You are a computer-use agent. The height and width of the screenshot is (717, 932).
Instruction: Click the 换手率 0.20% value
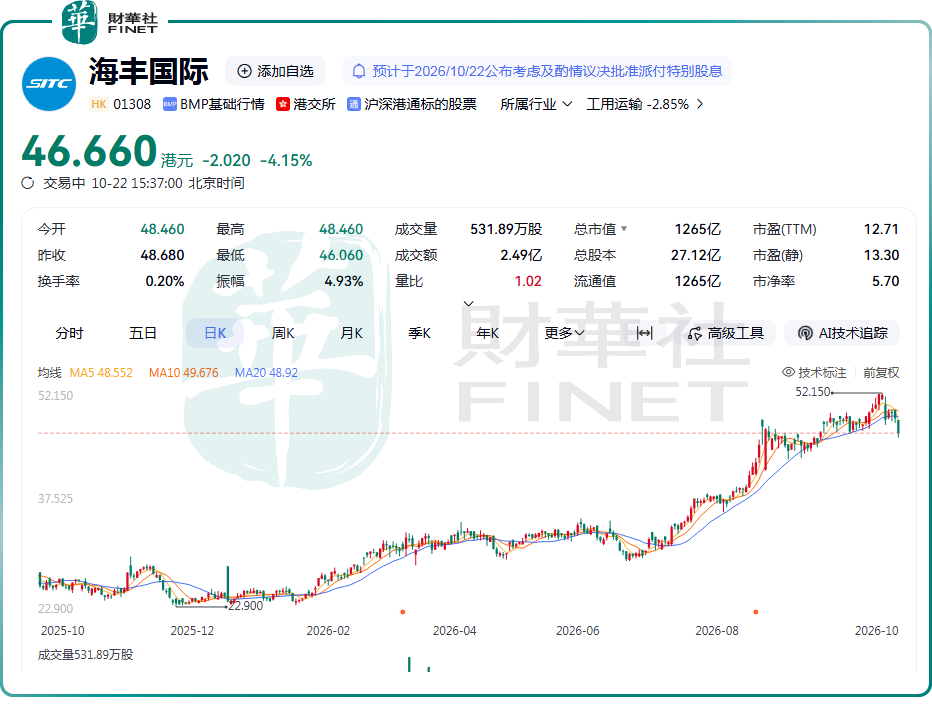coord(165,281)
